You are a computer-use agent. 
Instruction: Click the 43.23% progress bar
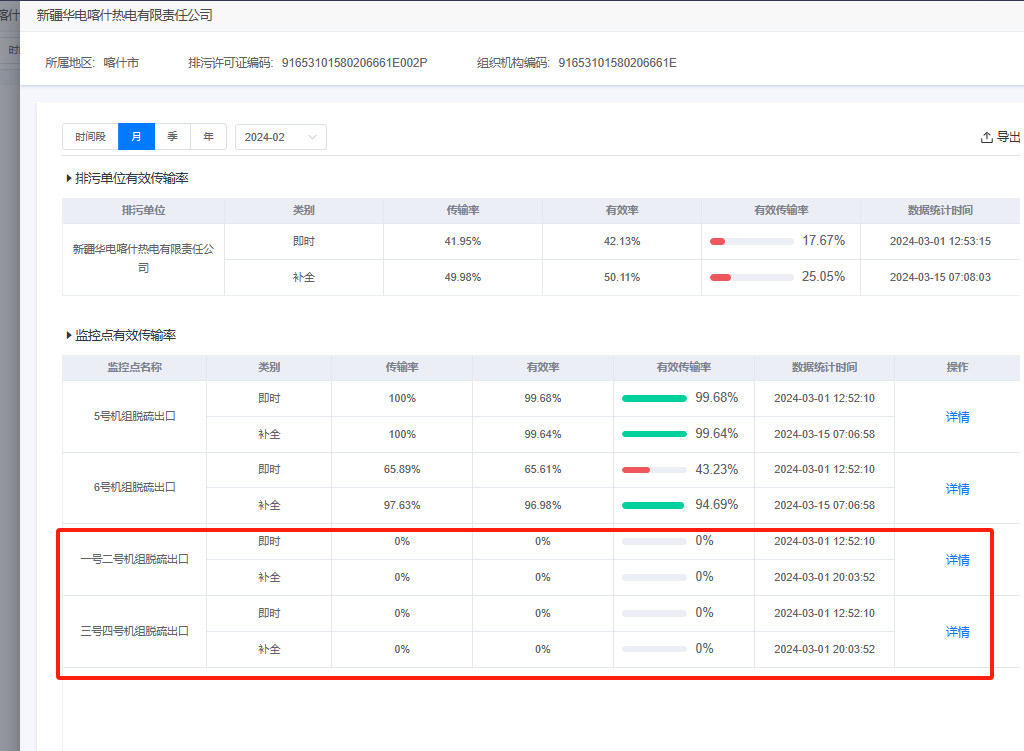[654, 470]
